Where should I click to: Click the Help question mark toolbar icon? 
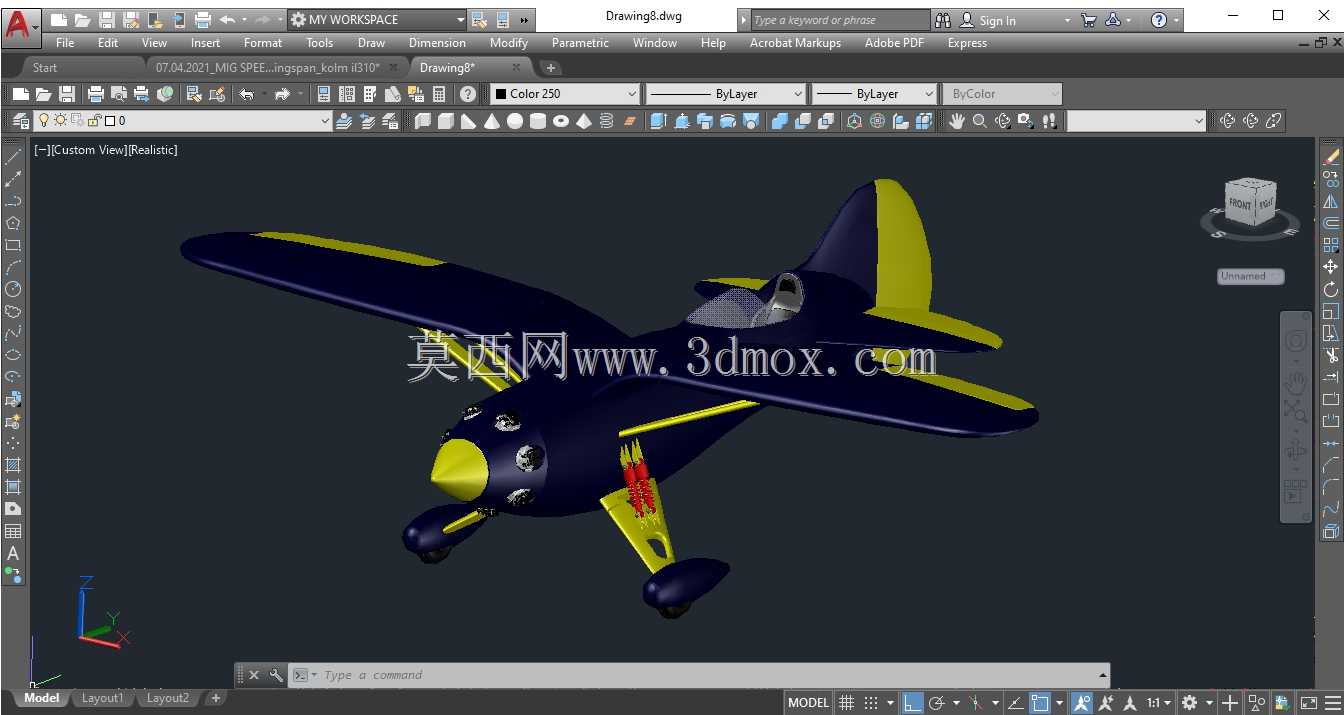[468, 94]
